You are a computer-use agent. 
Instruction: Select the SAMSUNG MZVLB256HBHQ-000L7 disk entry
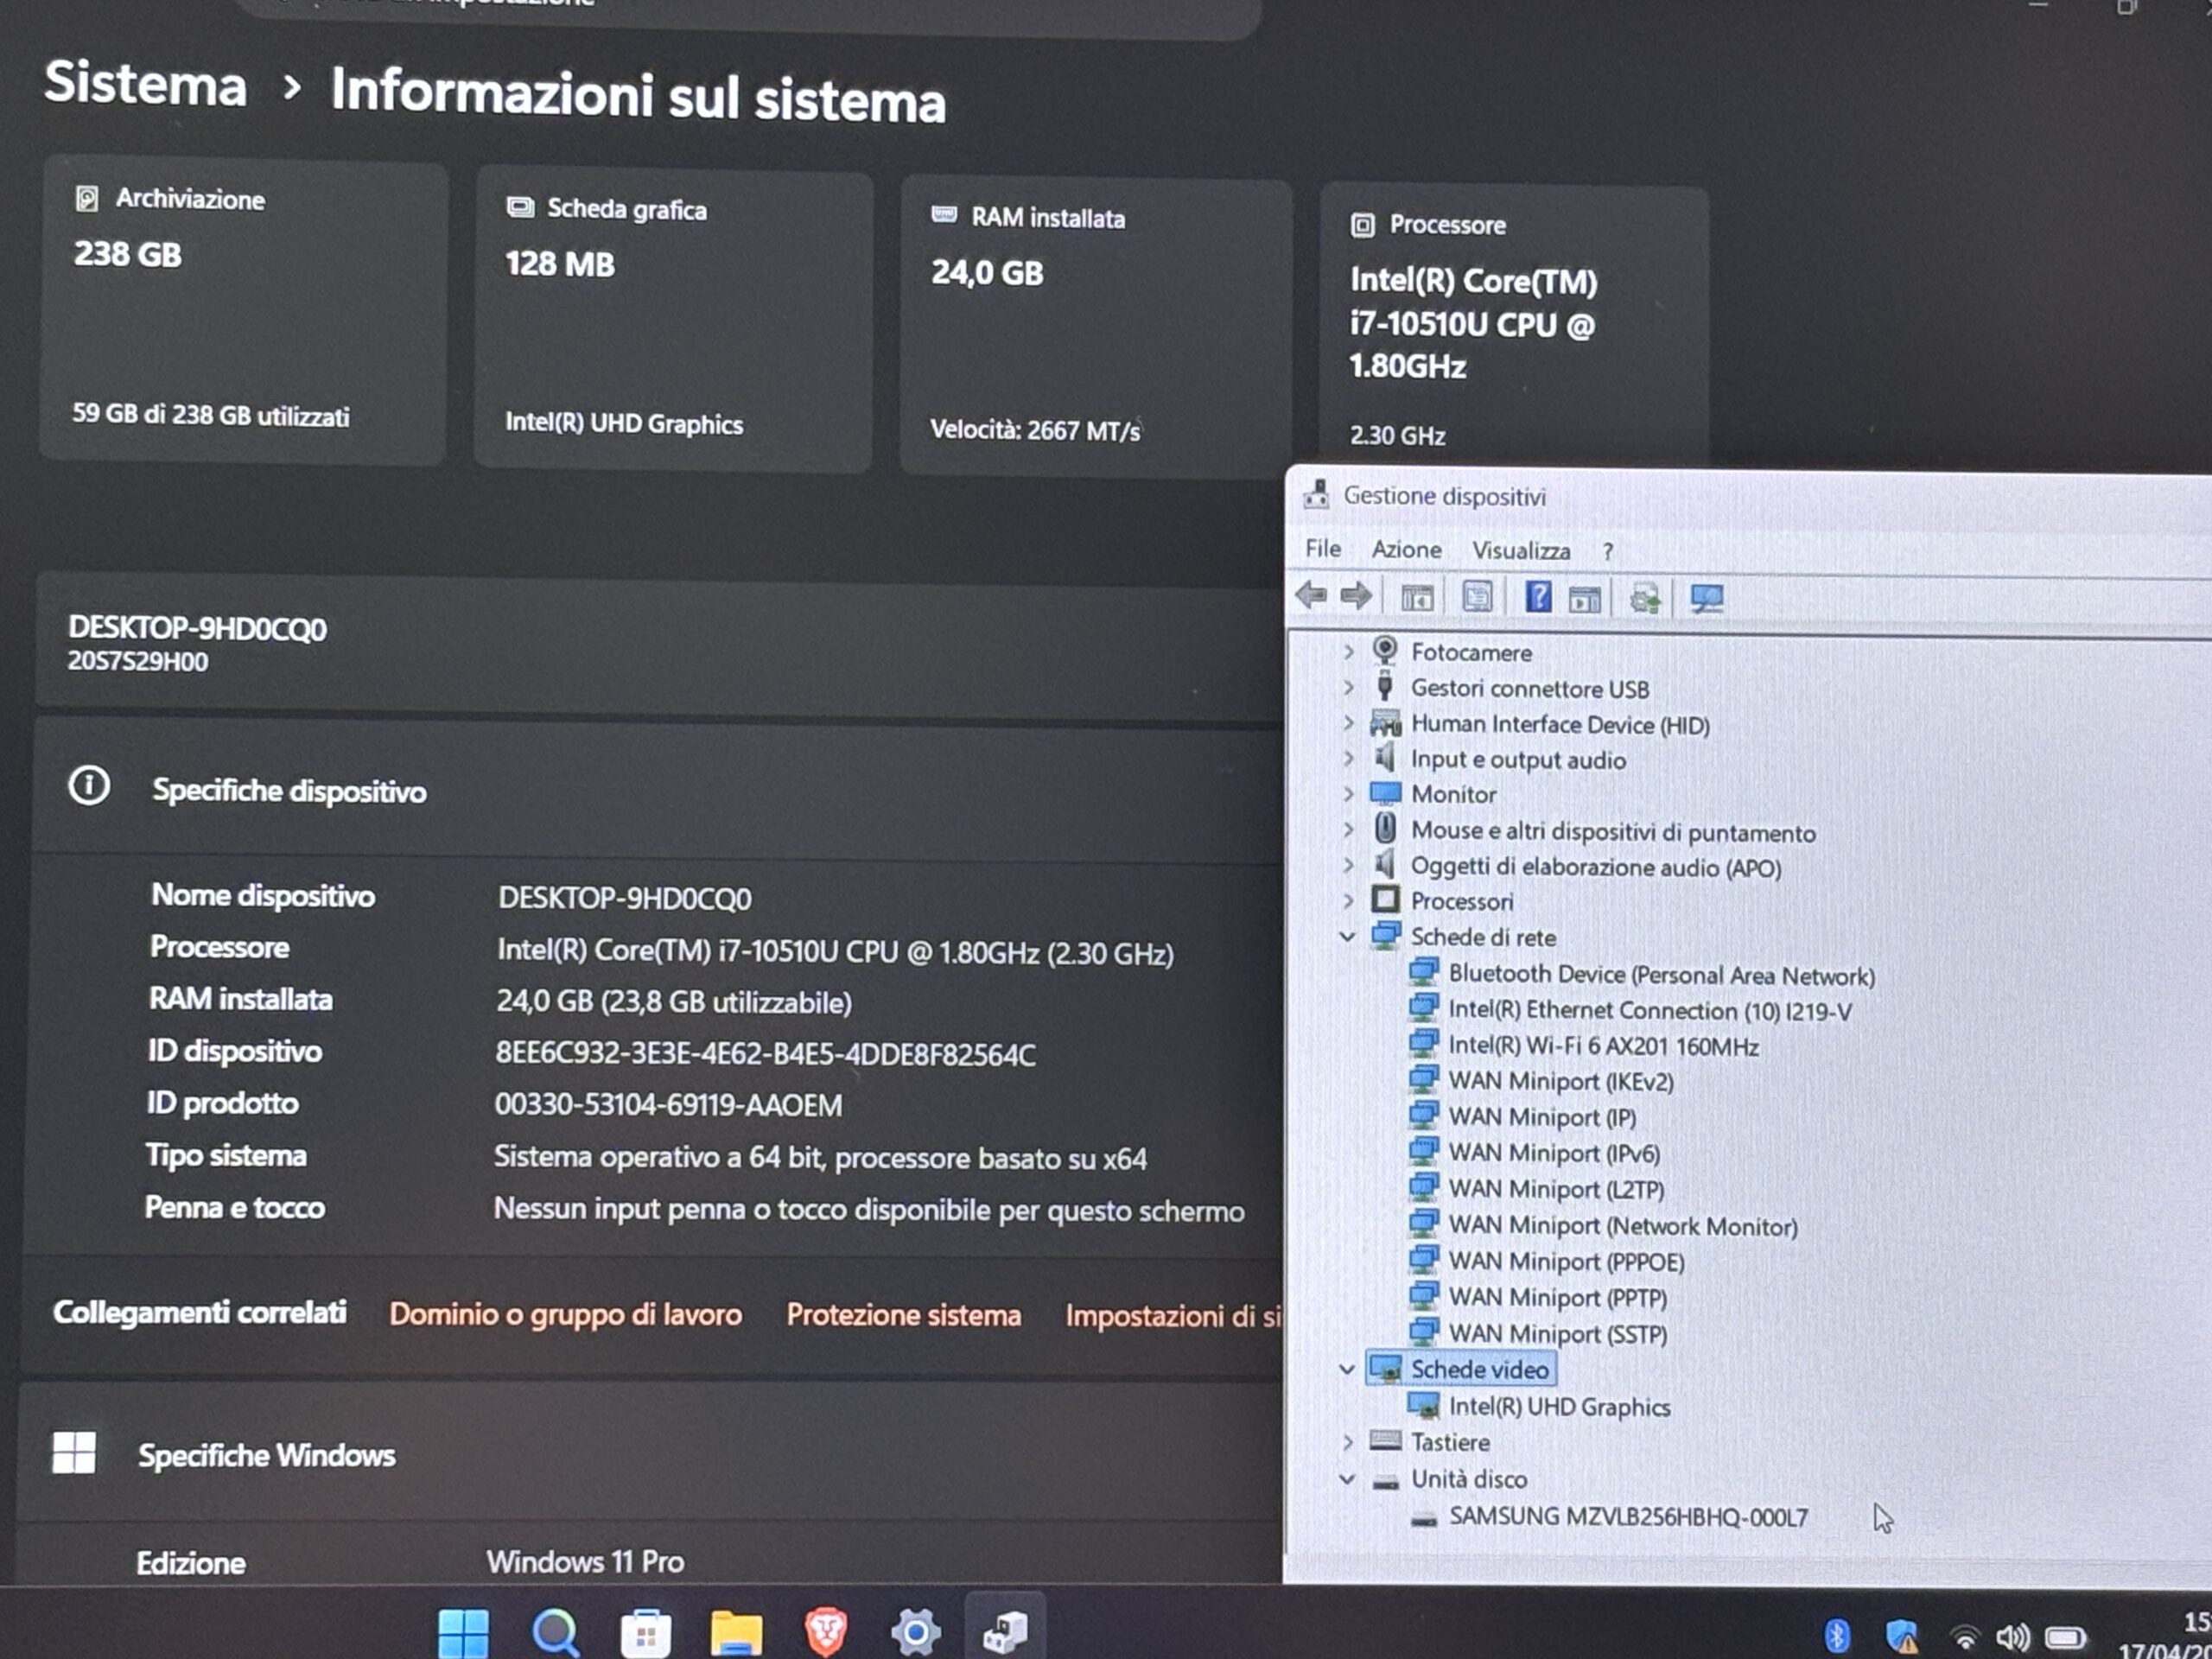[x=1628, y=1517]
